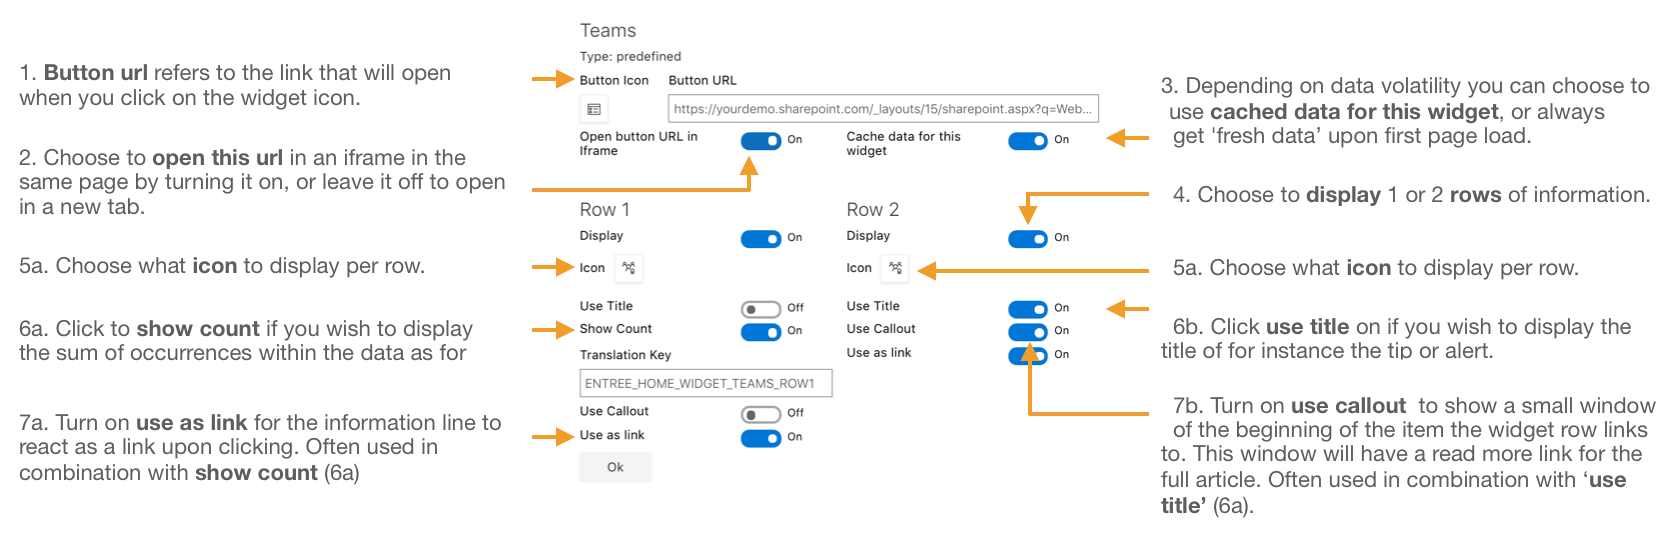Click the Row 1 'Use Callout' label
The image size is (1680, 548).
pos(614,411)
